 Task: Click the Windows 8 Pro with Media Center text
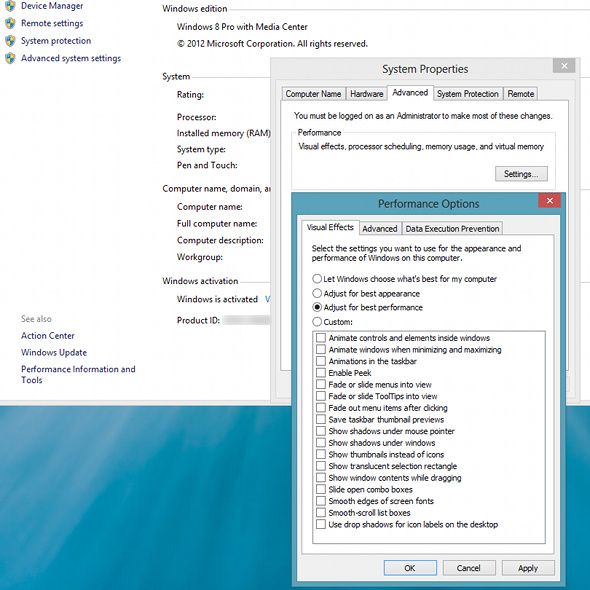(x=242, y=27)
